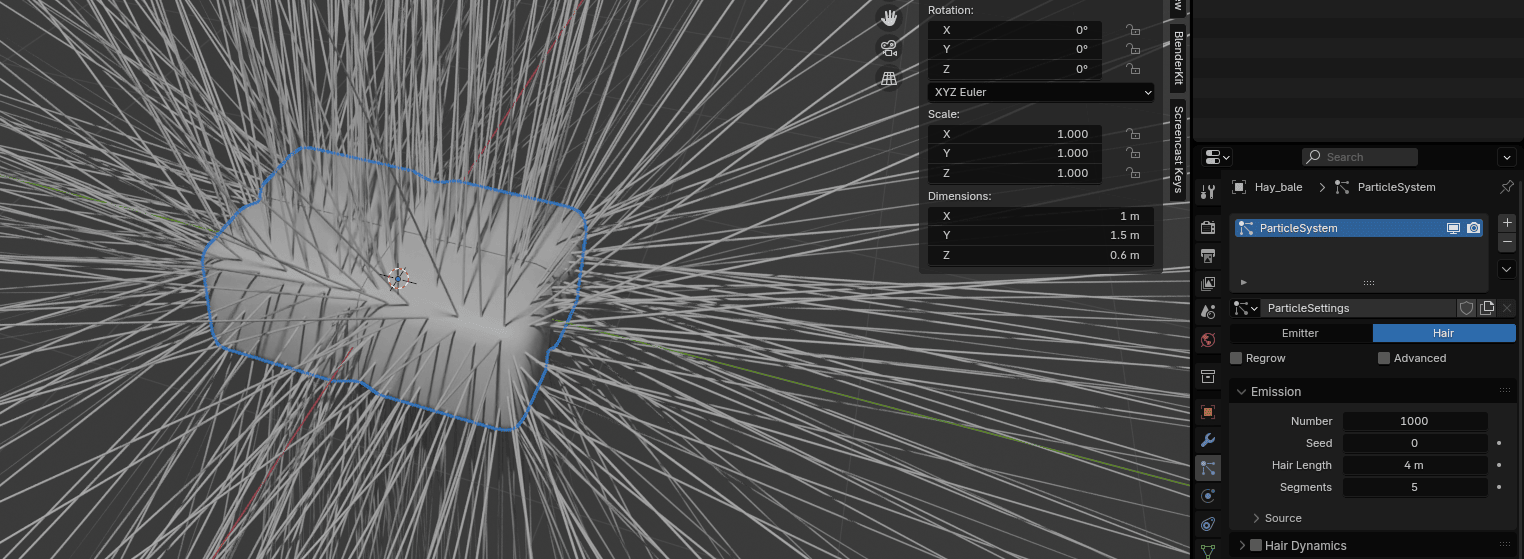Screen dimensions: 1524x559
Task: Open the Tool properties tab icon
Action: (1208, 191)
